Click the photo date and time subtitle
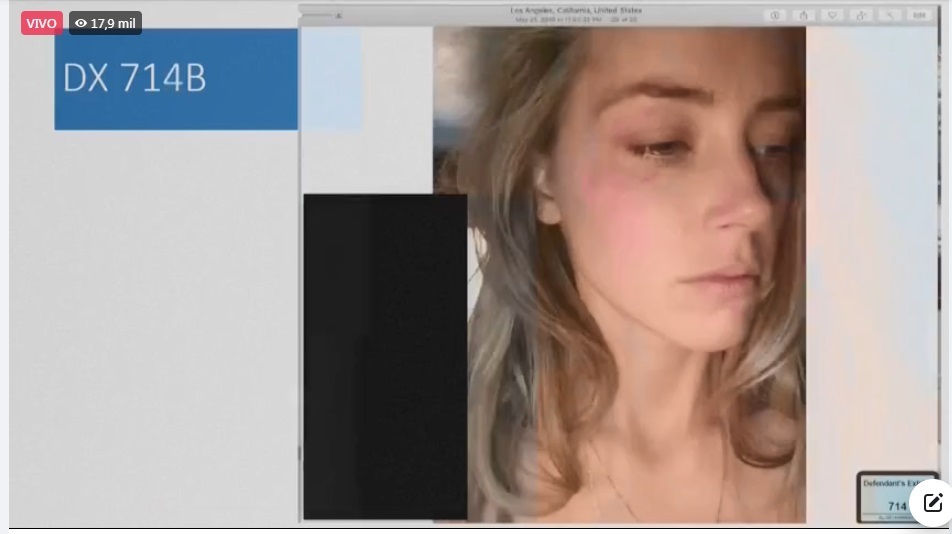This screenshot has width=952, height=534. [x=575, y=19]
